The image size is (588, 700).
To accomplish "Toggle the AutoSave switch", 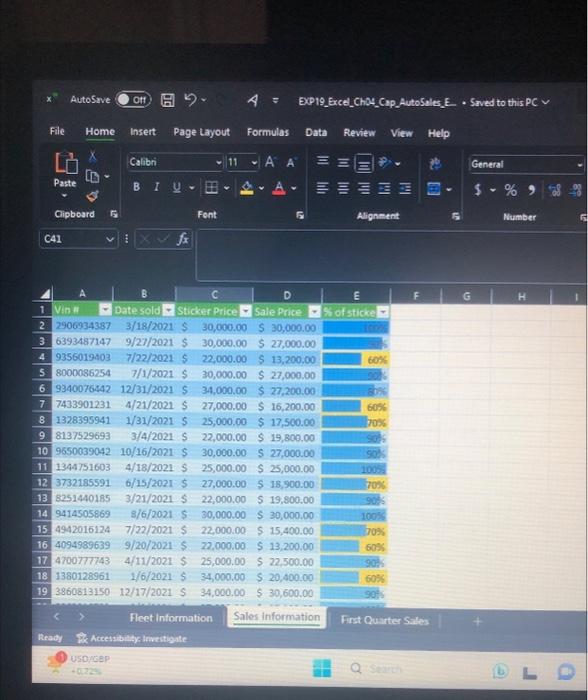I will [x=133, y=100].
